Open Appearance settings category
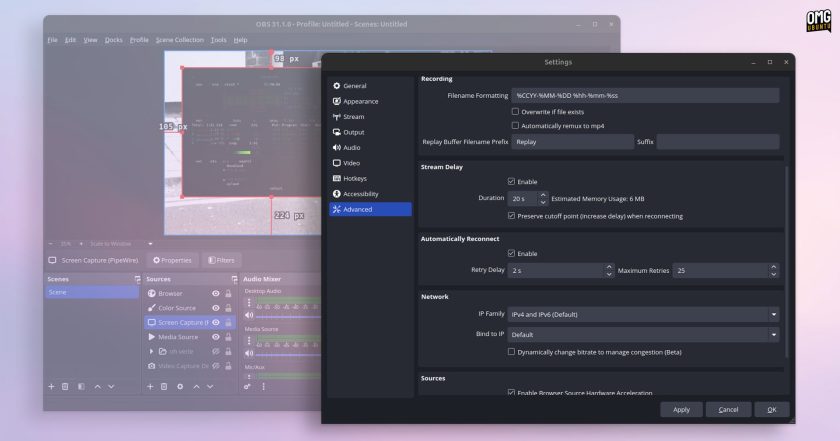Image resolution: width=840 pixels, height=441 pixels. click(370, 101)
